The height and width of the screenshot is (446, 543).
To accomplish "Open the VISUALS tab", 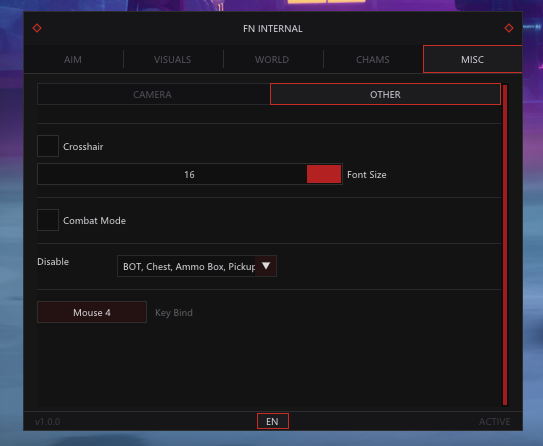I will (173, 60).
